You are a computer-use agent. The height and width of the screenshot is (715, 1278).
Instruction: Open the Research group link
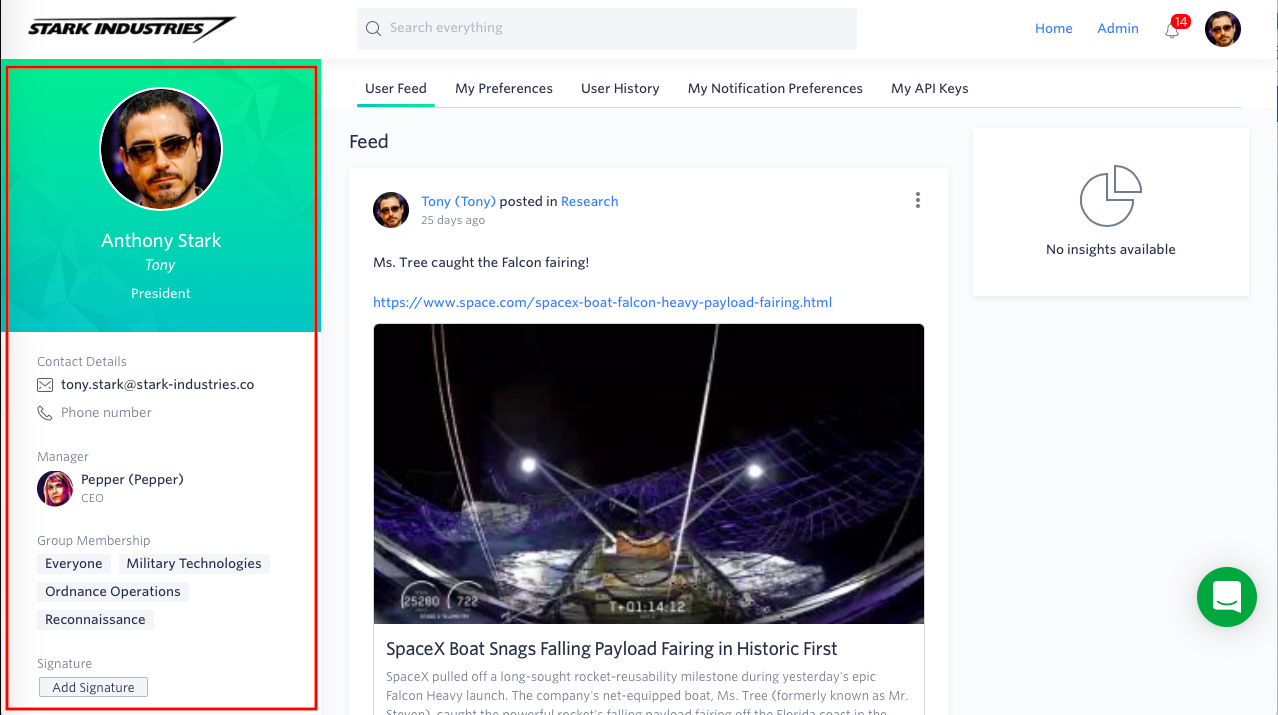pos(590,201)
